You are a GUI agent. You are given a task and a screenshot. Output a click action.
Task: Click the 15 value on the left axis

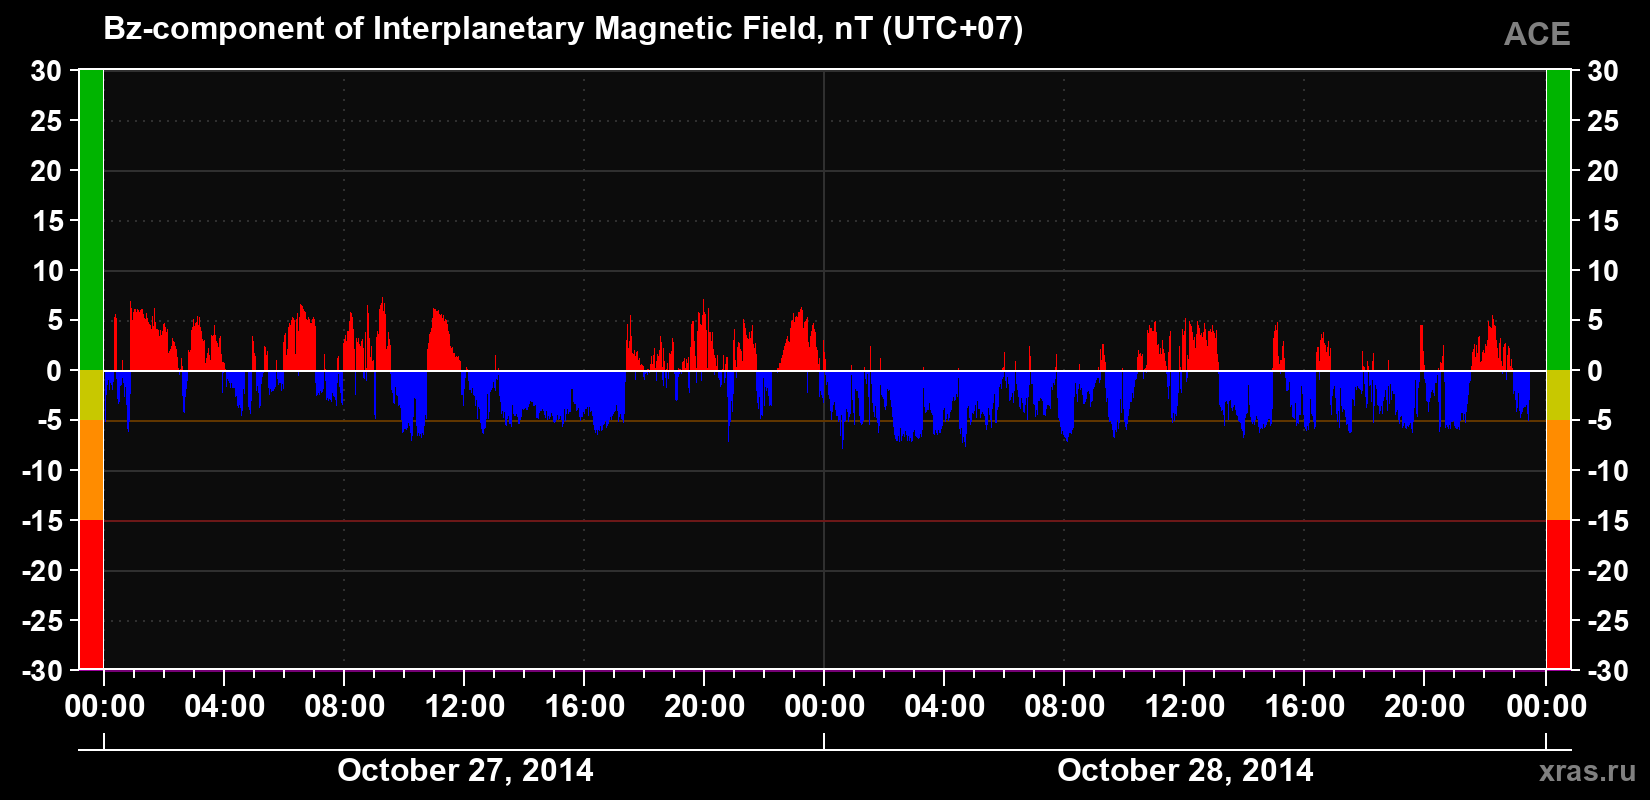coord(46,221)
